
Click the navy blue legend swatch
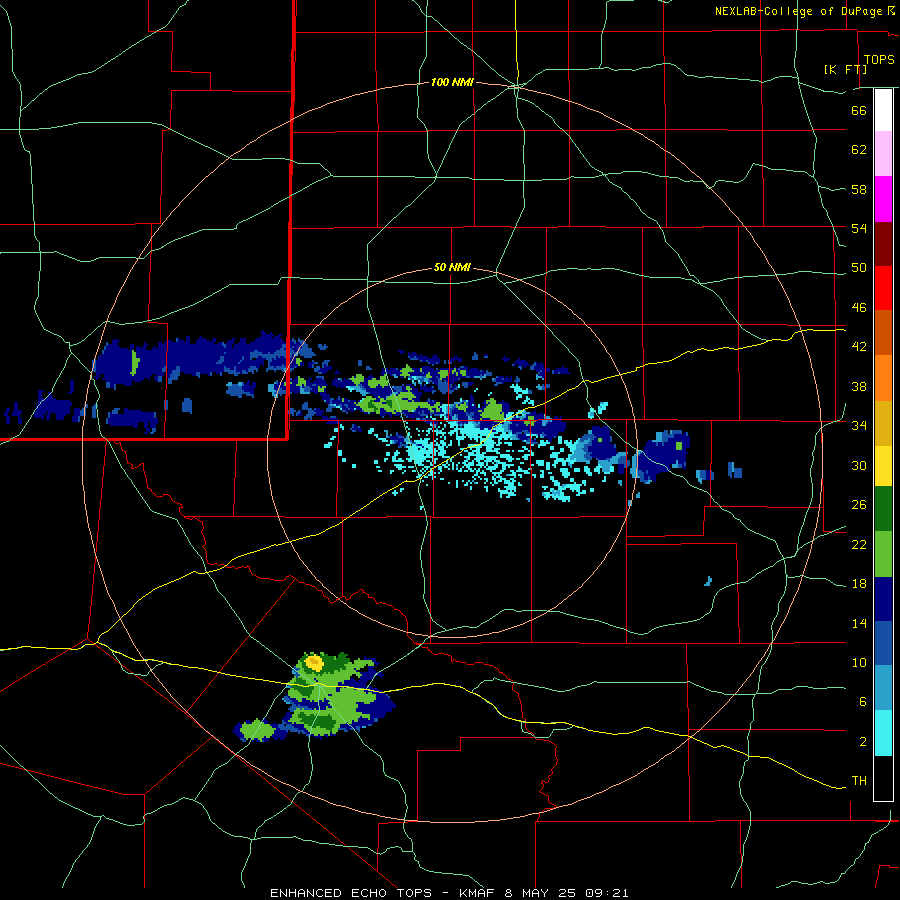coord(883,599)
